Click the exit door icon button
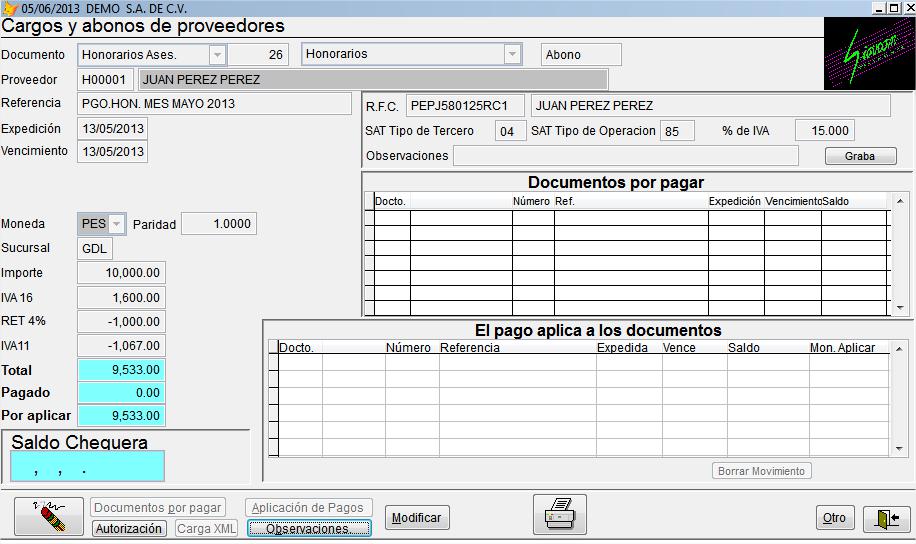The width and height of the screenshot is (916, 544). click(886, 518)
